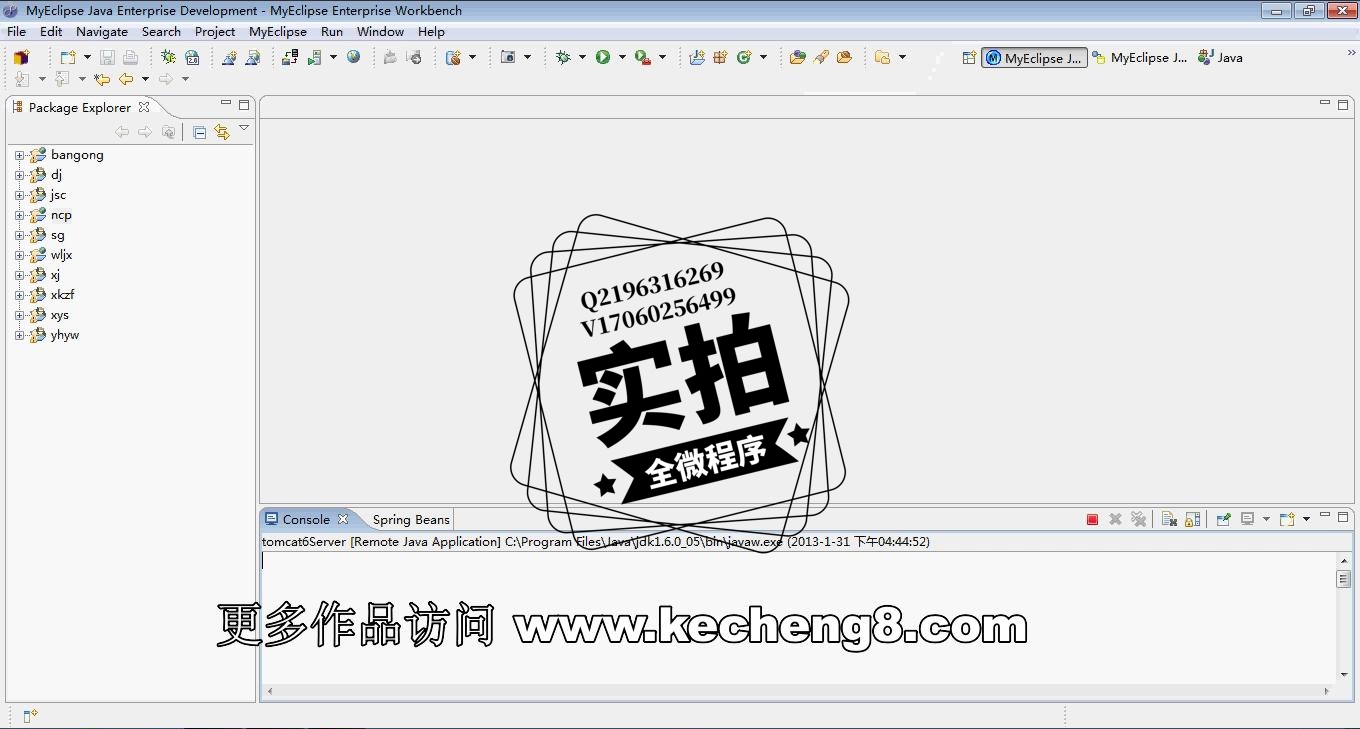Toggle Scroll Lock in Console
1360x729 pixels.
click(x=1192, y=519)
